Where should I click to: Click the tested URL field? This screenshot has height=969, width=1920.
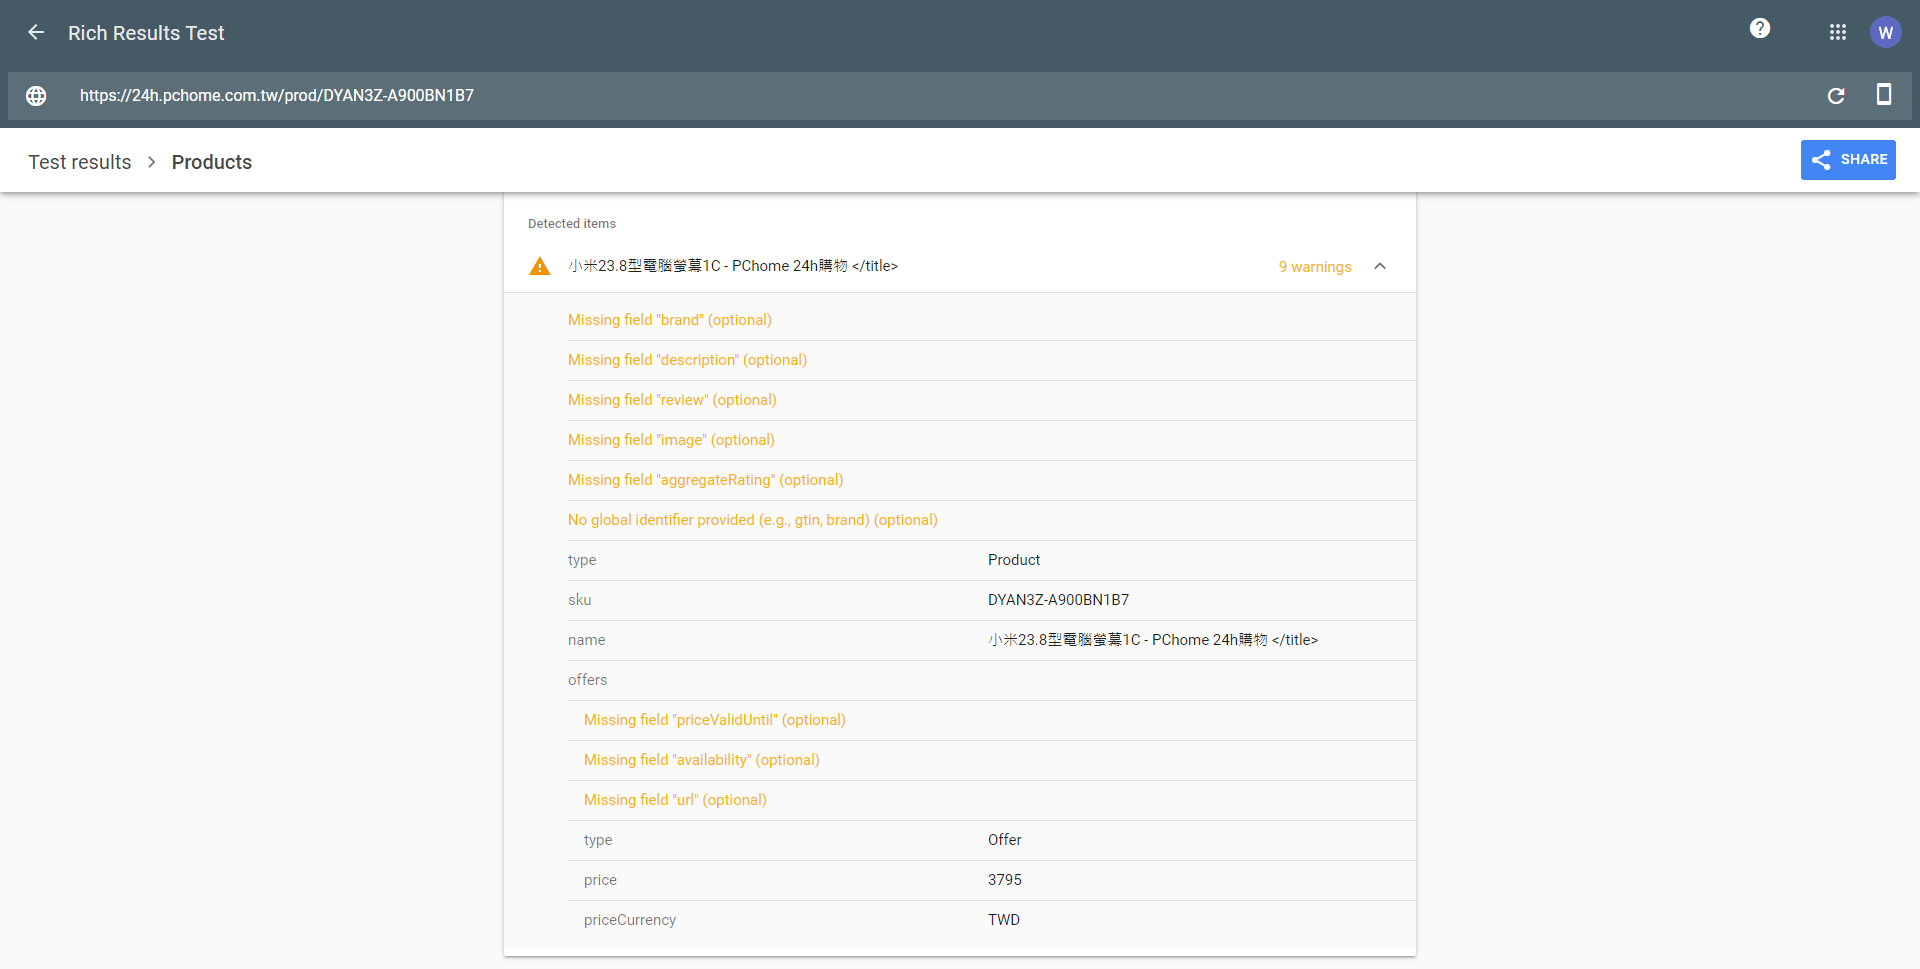point(277,96)
